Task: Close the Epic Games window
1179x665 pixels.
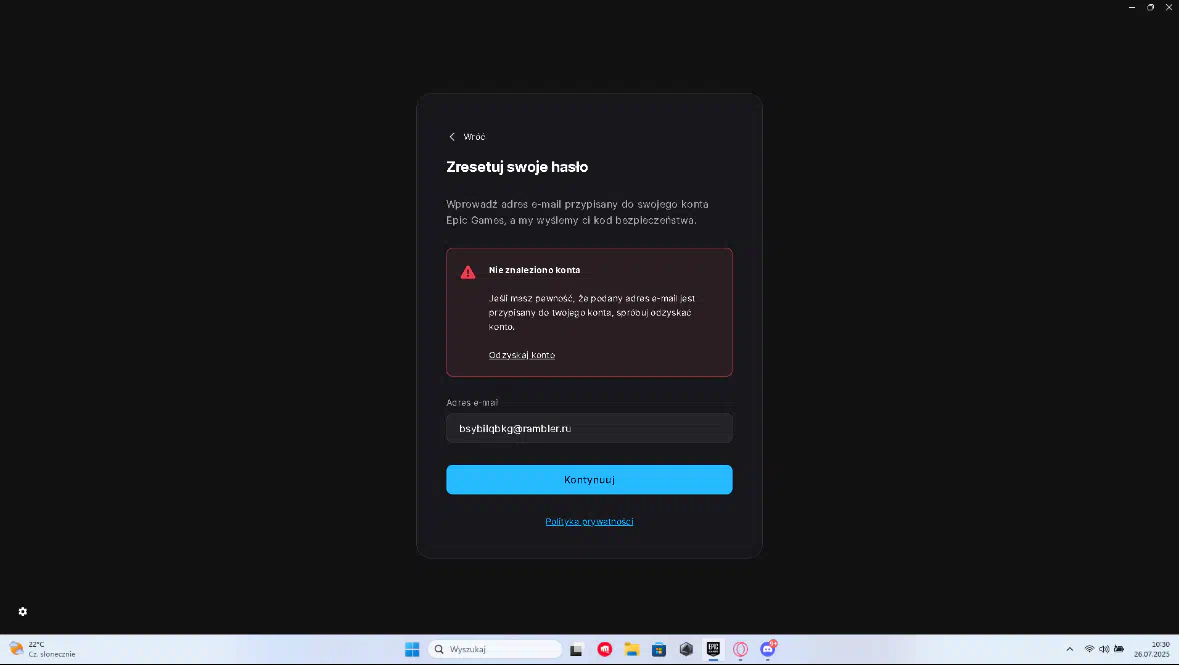Action: pos(1169,7)
